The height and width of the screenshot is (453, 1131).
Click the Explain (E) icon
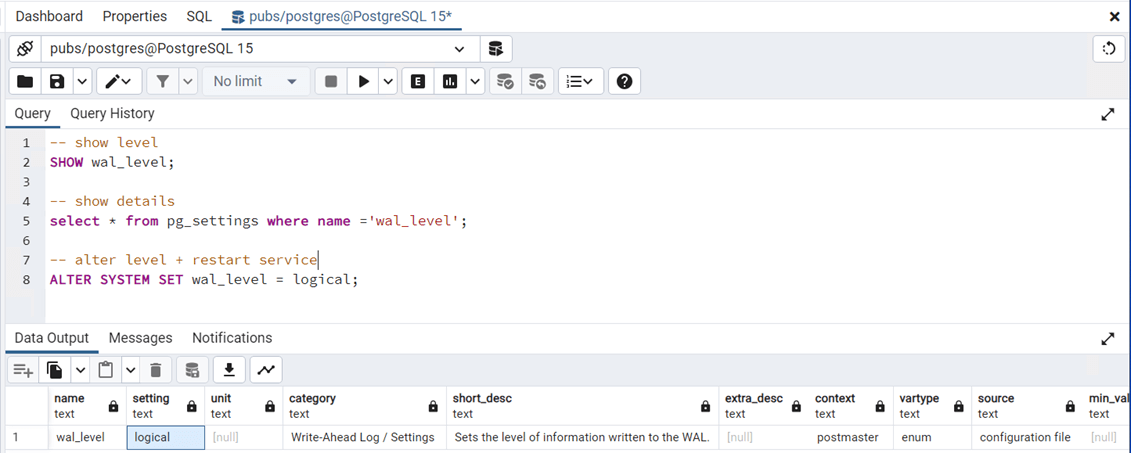(418, 82)
